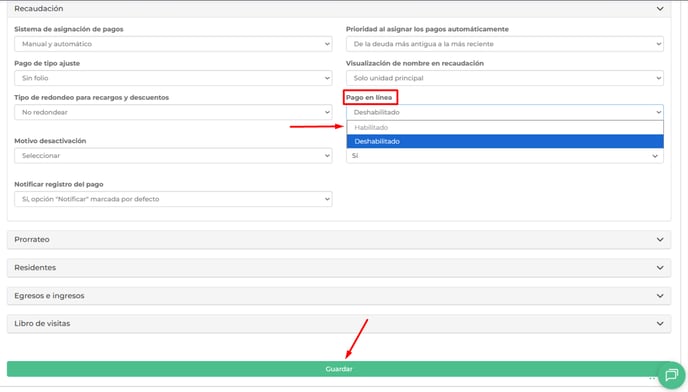
Task: Close the Pago en línea dropdown field
Action: pos(505,112)
